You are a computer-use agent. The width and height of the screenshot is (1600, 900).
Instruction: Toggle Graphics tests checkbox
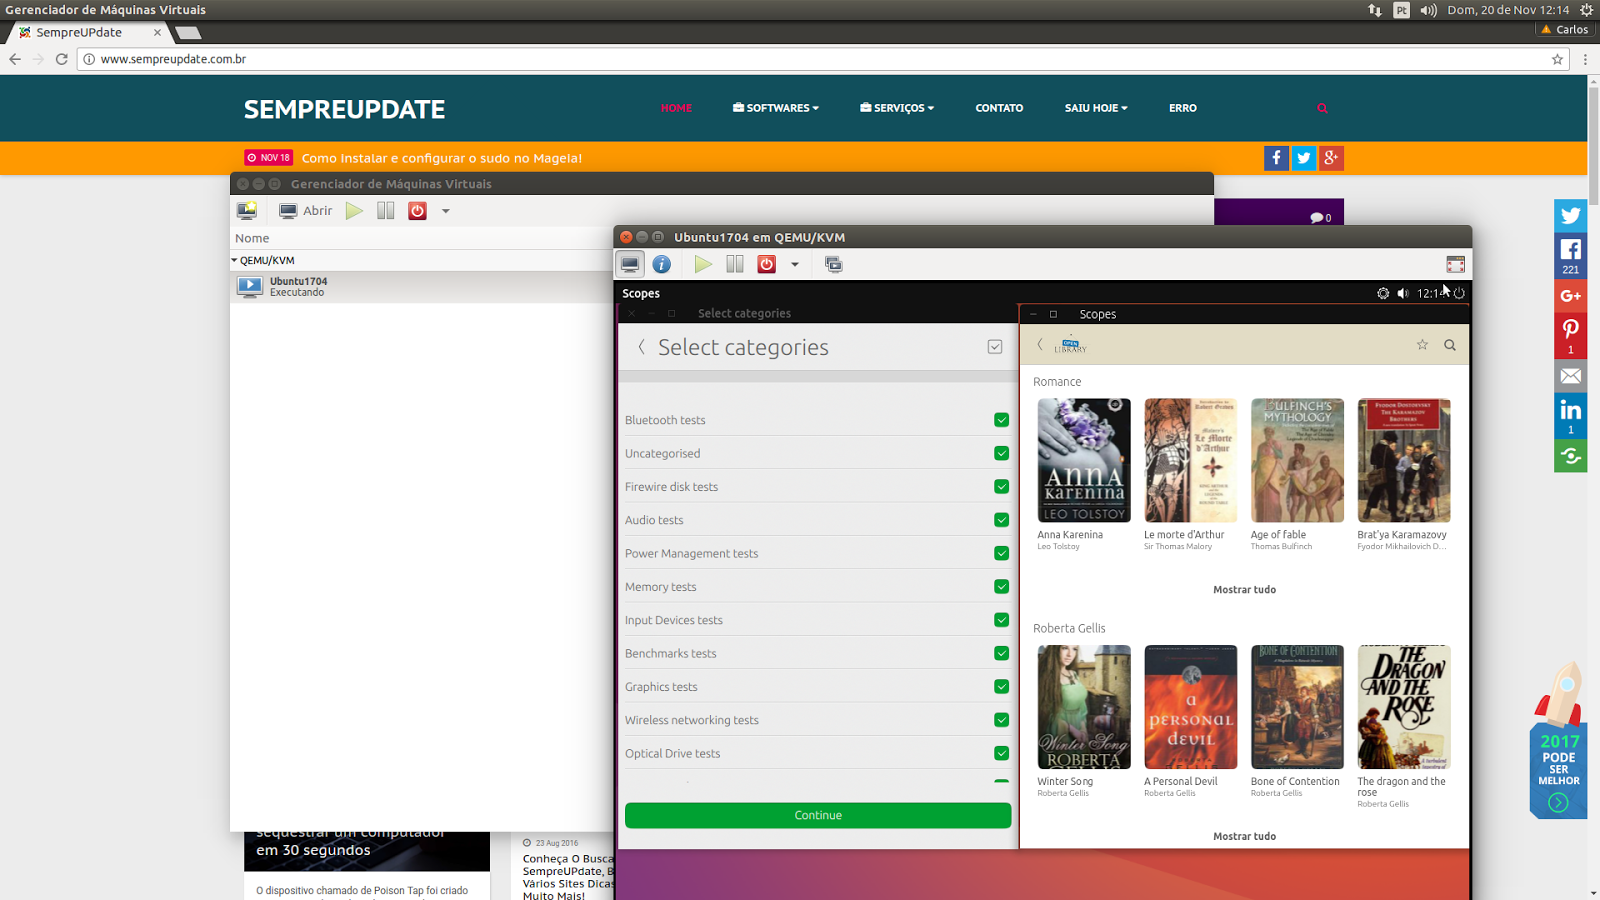pos(1001,686)
